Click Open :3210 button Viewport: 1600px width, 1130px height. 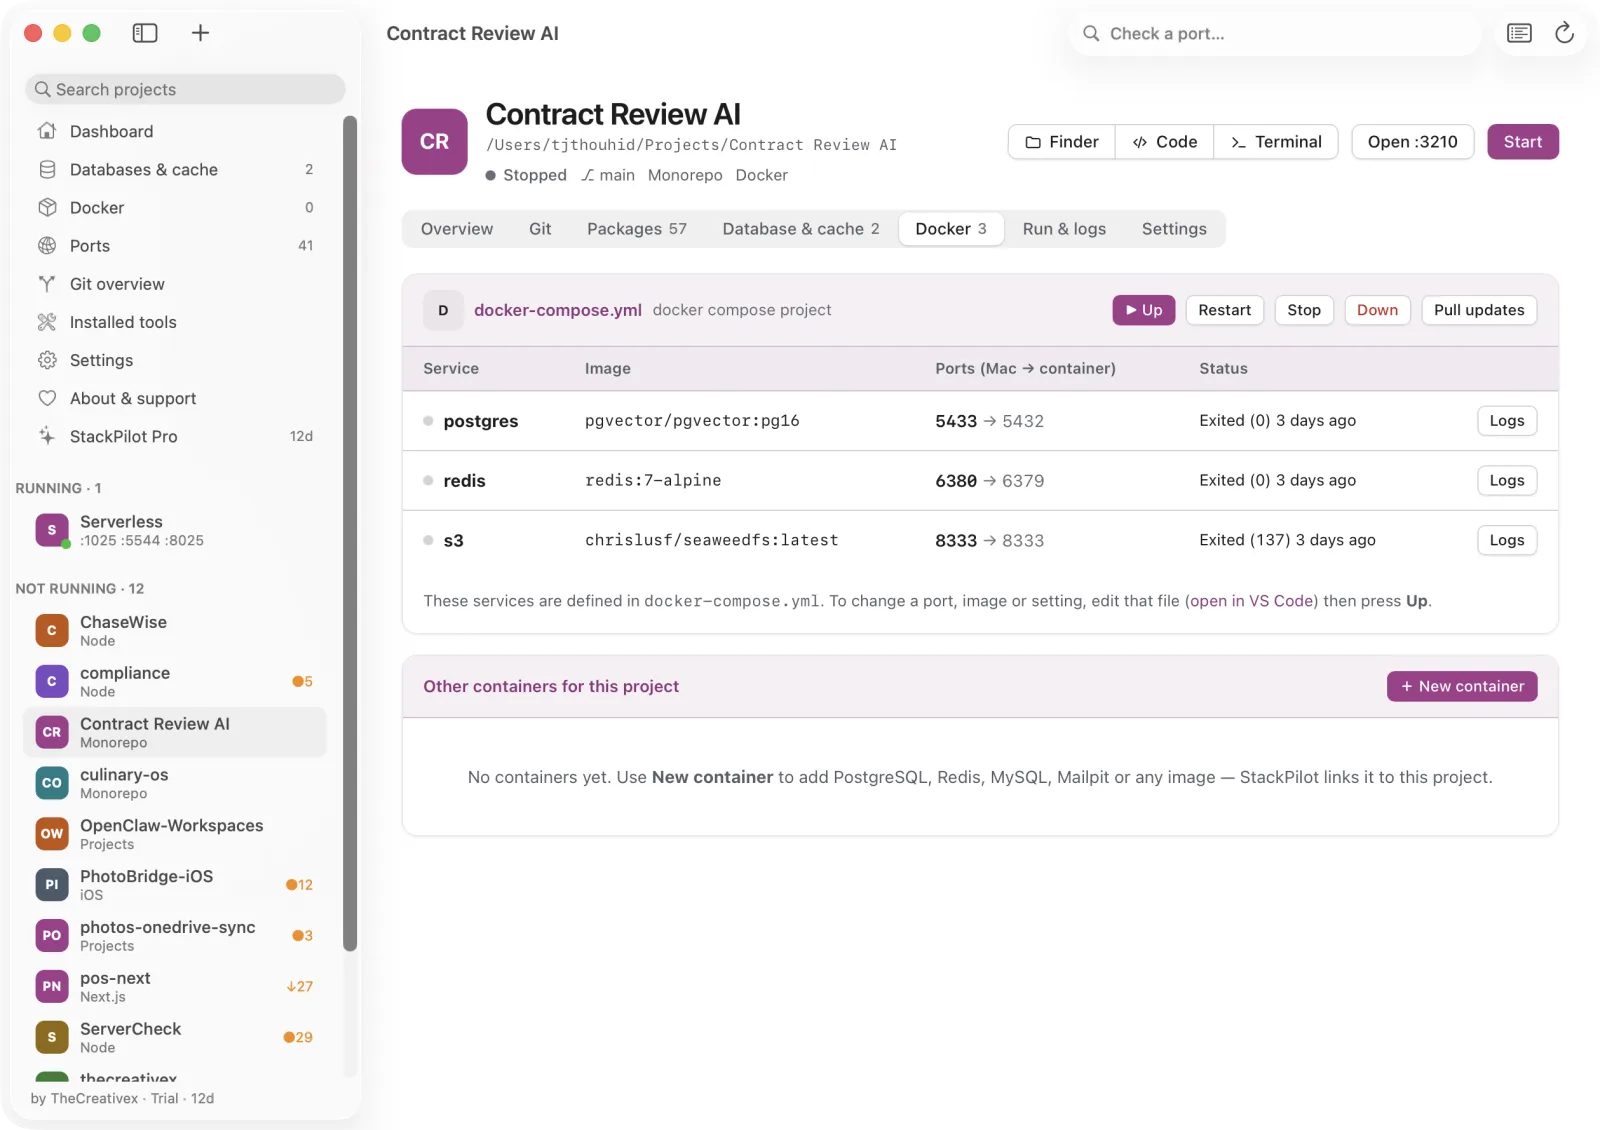pyautogui.click(x=1412, y=142)
